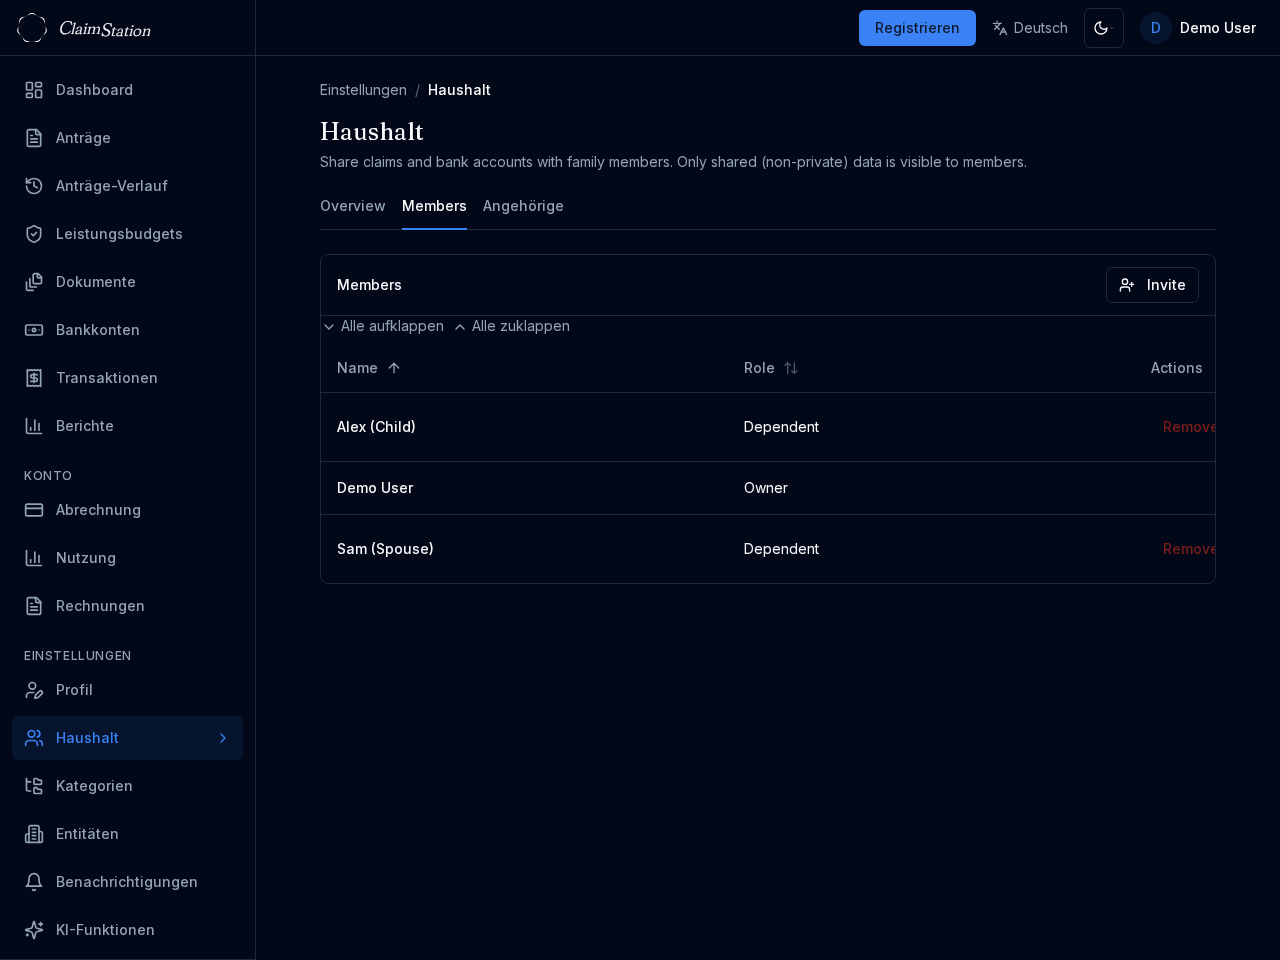The image size is (1280, 960).
Task: Toggle sorting on the Role column
Action: (x=770, y=368)
